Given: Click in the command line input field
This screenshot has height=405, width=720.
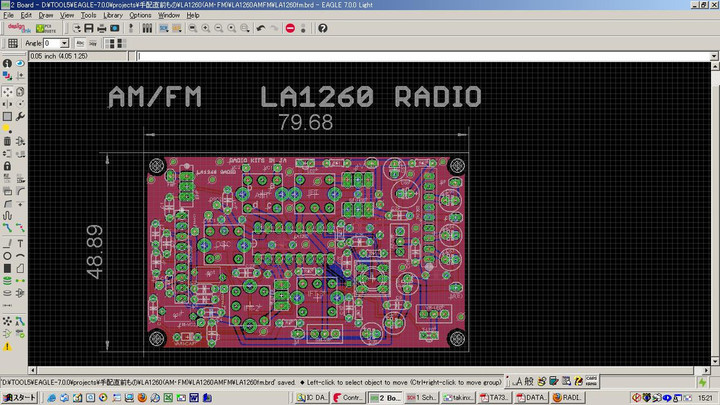Looking at the screenshot, I should pyautogui.click(x=400, y=56).
